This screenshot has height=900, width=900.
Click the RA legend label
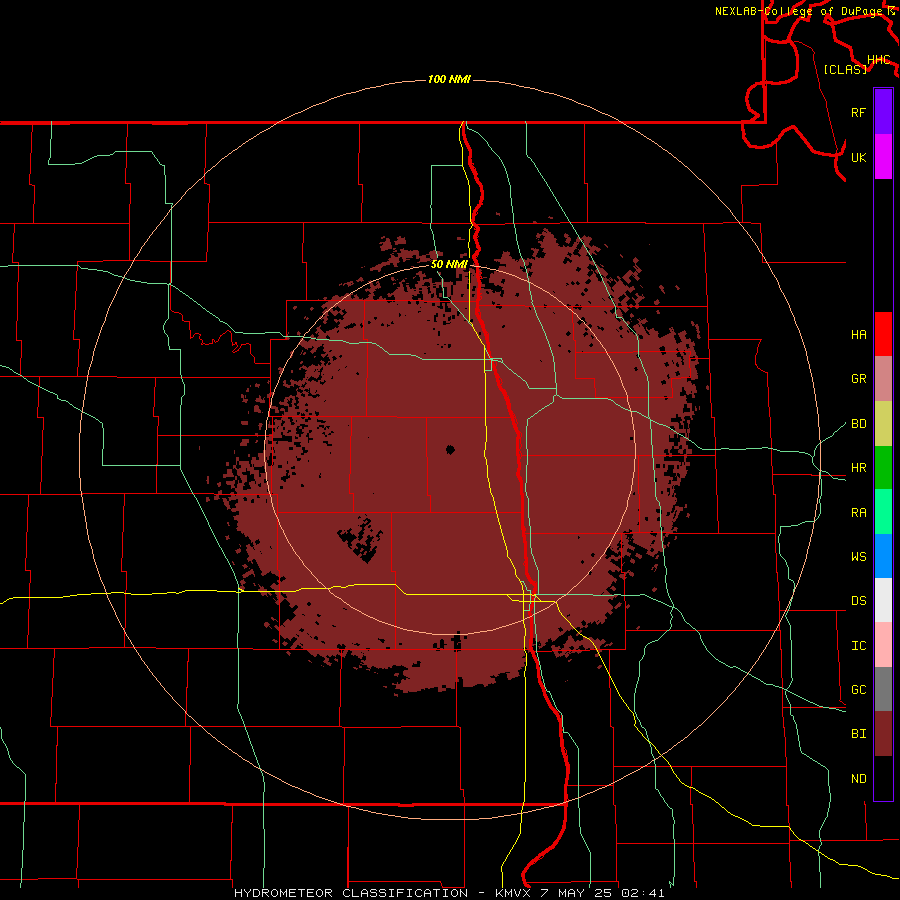tap(858, 513)
